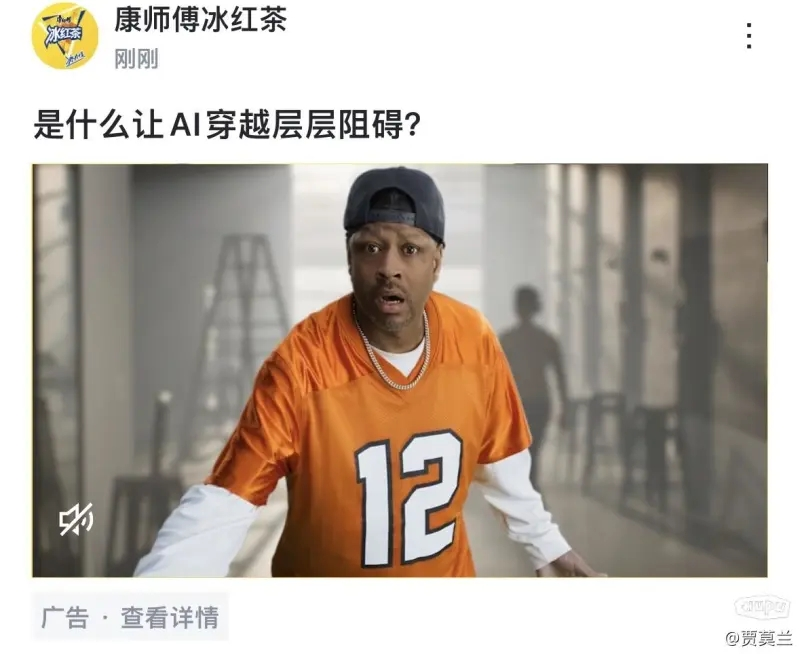Click the dot separator between 广告 and 查看详情
The width and height of the screenshot is (800, 654).
[x=105, y=618]
